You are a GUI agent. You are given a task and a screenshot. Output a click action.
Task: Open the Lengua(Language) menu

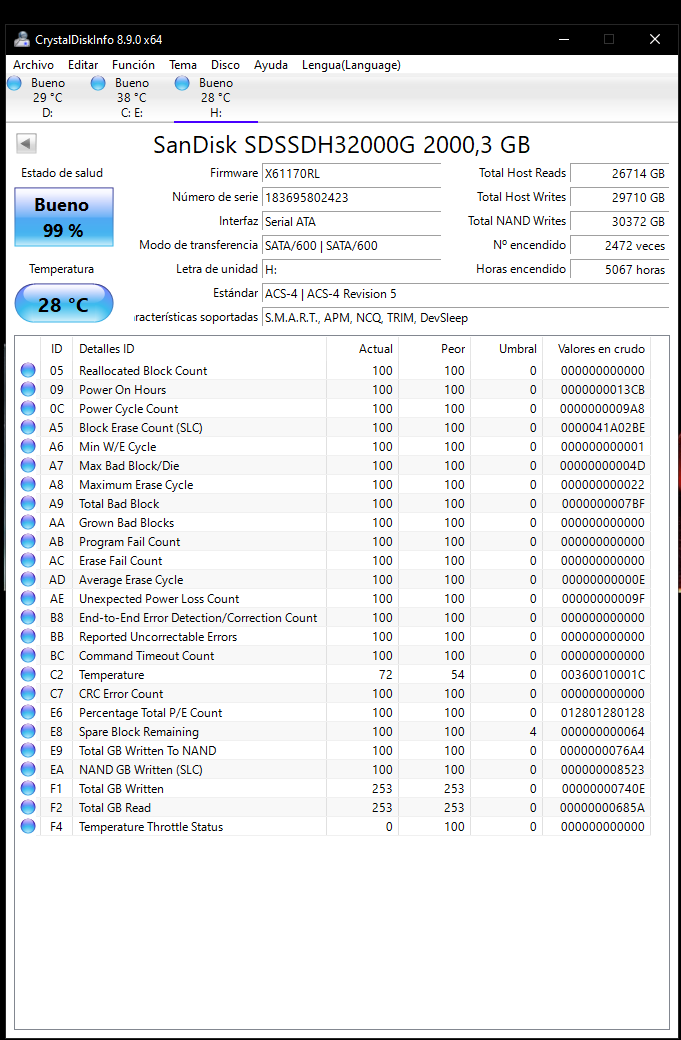[x=351, y=65]
